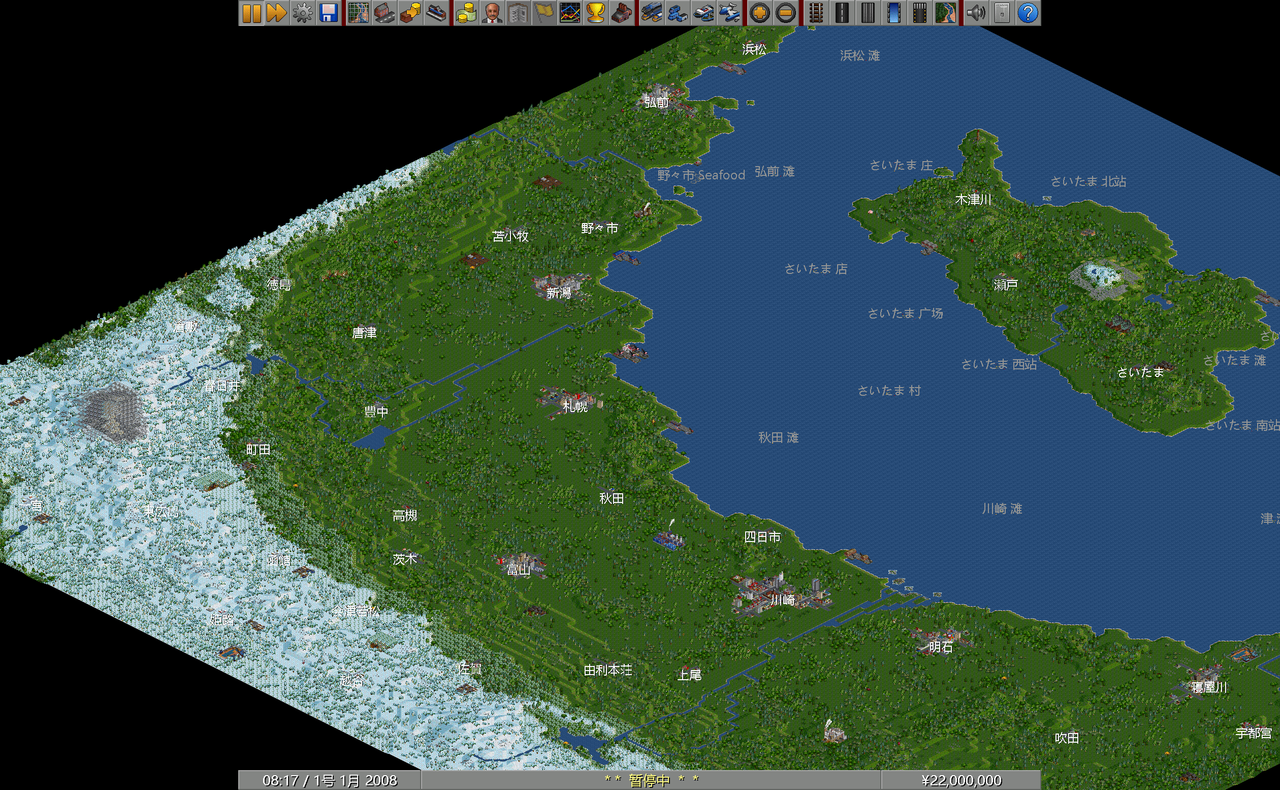The image size is (1280, 790).
Task: Open the minimap display icon
Action: 358,13
